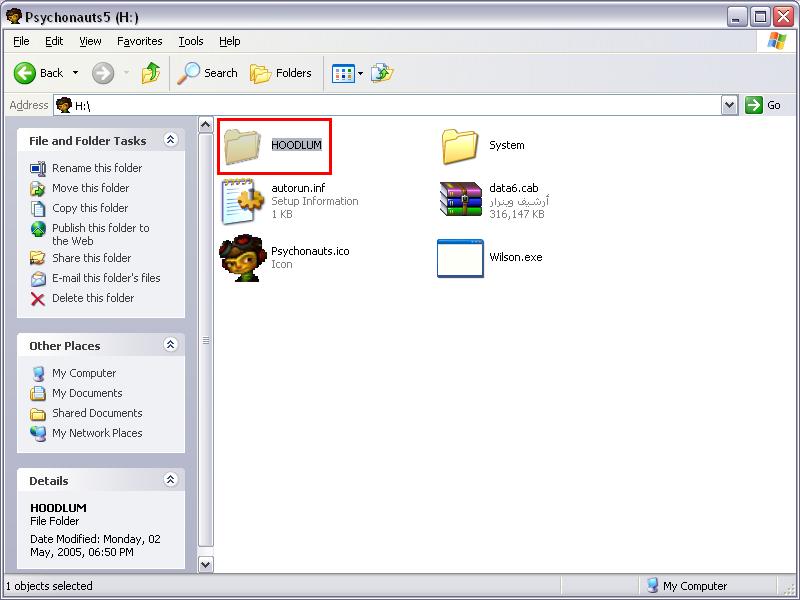Go up one folder level

click(x=151, y=73)
